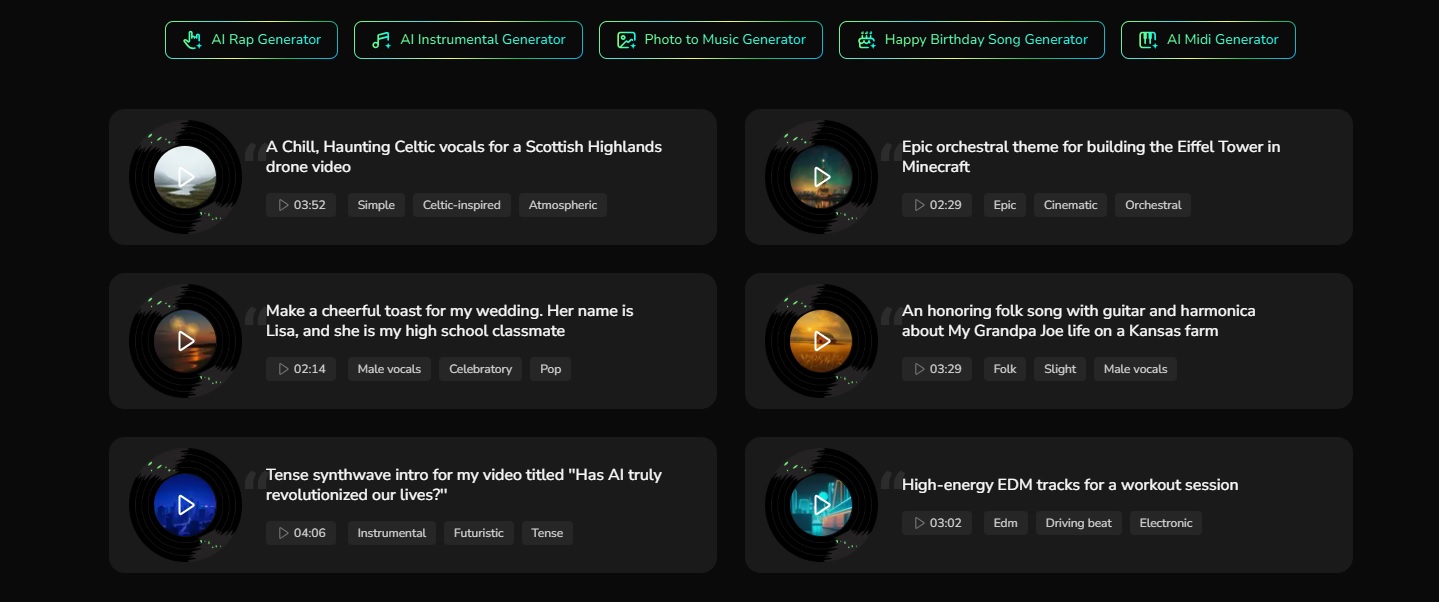Select the Driving beat tag

pos(1078,523)
